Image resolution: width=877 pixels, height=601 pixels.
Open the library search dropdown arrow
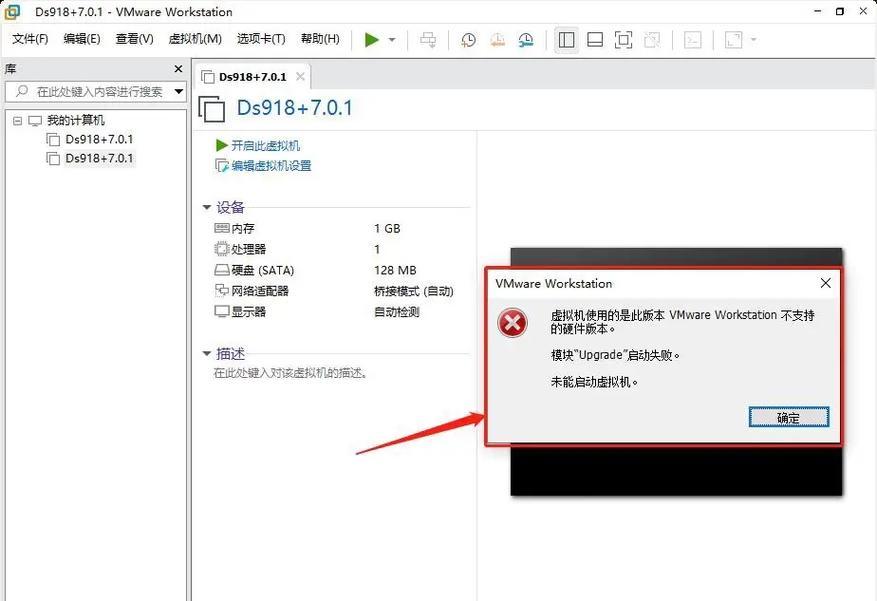179,92
